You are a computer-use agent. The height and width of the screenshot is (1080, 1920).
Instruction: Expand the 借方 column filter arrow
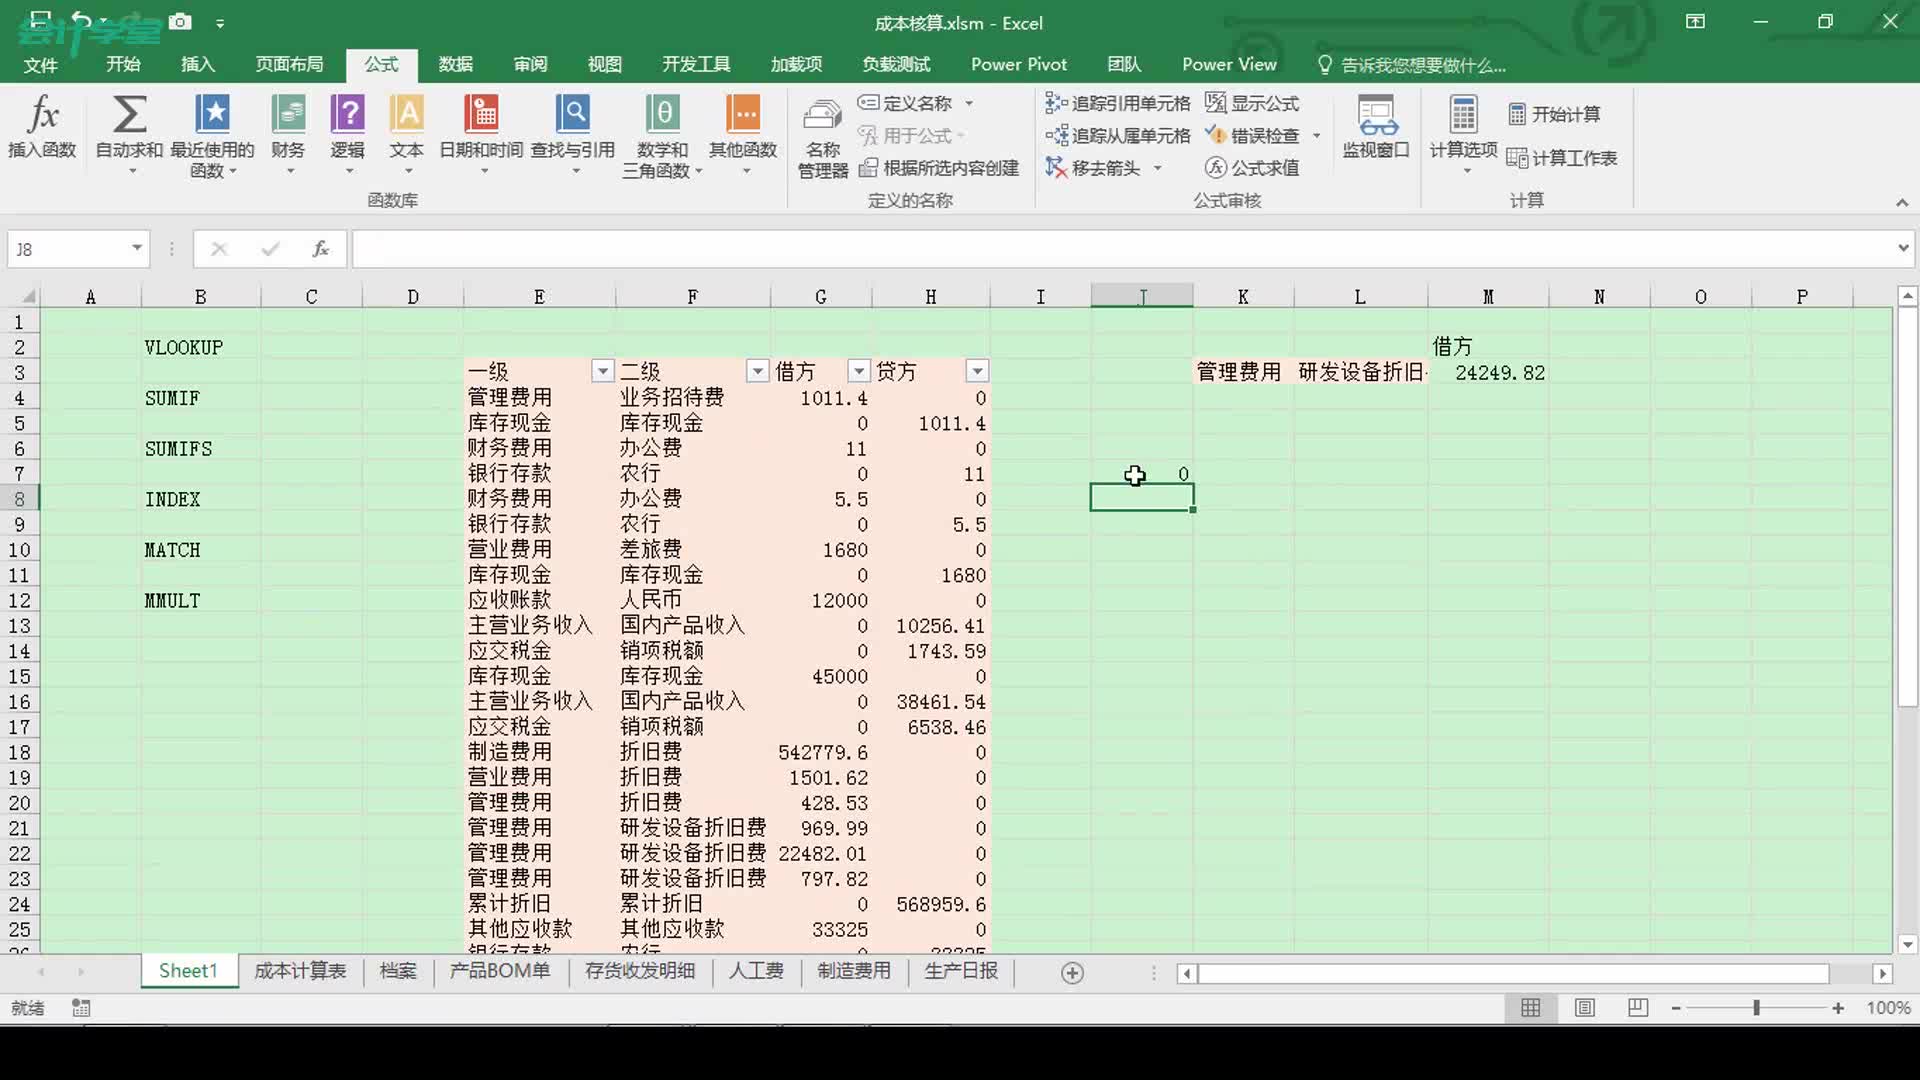tap(858, 371)
